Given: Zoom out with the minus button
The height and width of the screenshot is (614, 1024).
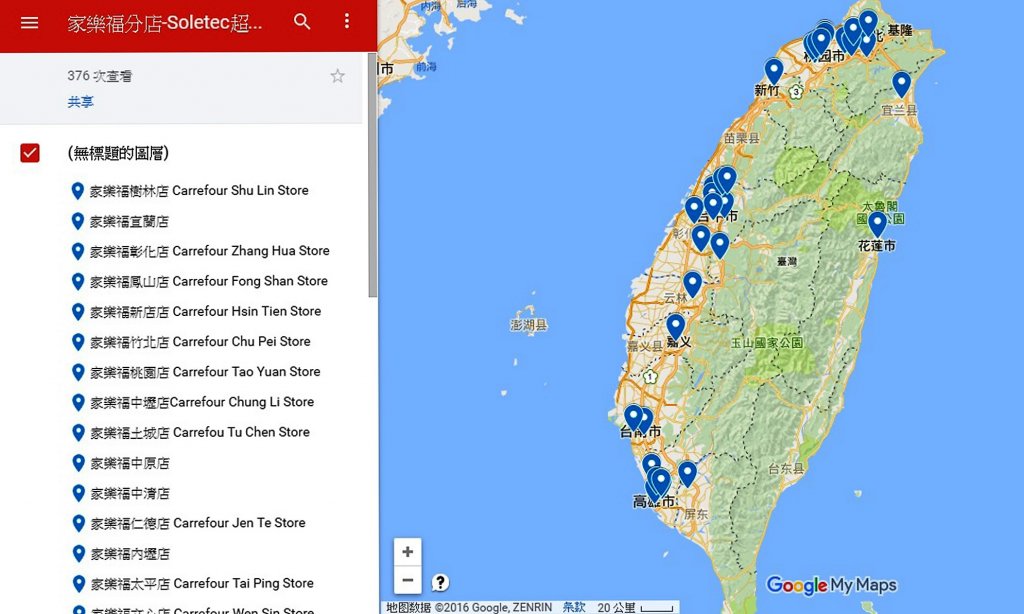Looking at the screenshot, I should click(x=408, y=579).
